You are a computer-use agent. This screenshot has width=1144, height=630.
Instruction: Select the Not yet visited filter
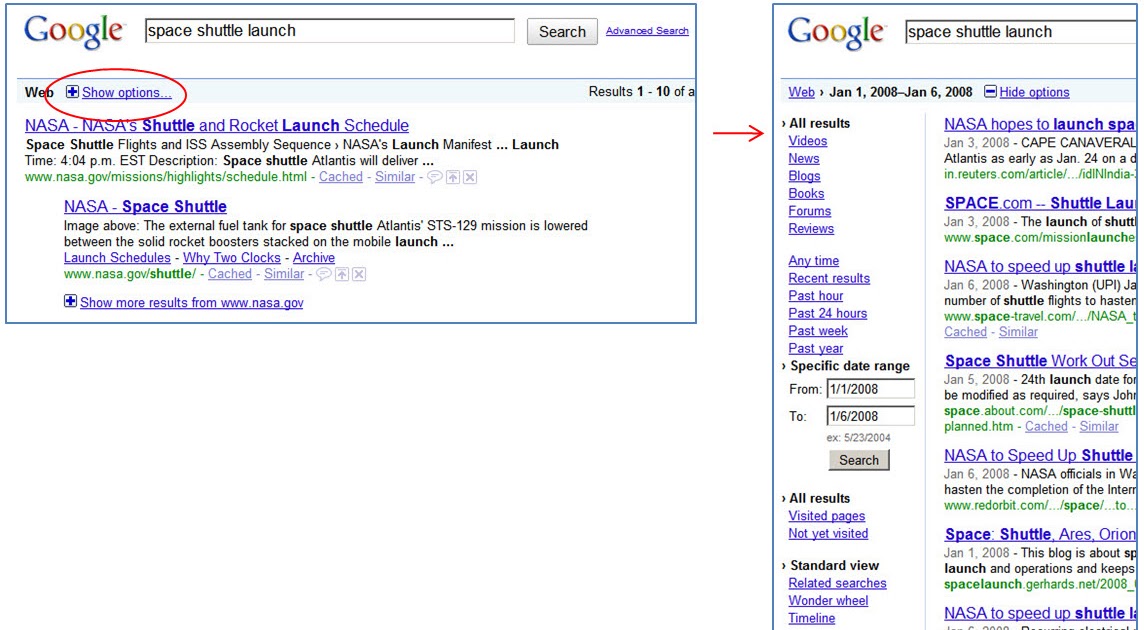click(828, 534)
